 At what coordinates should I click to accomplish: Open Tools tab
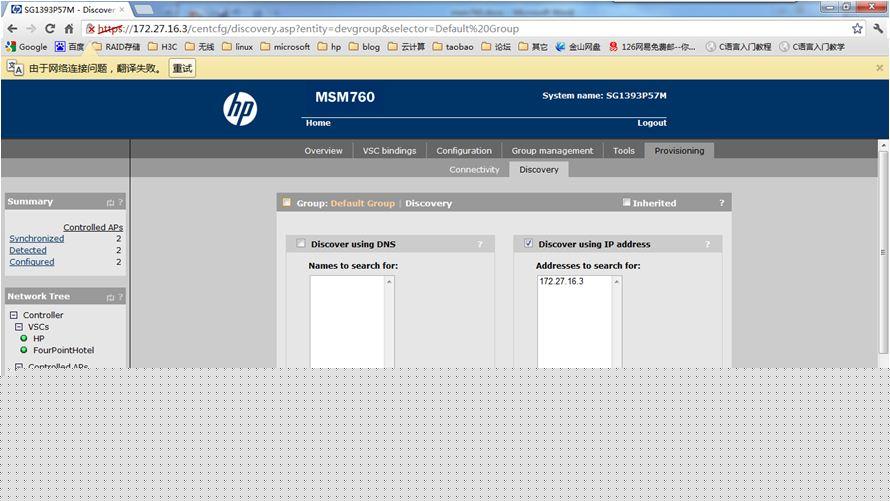[624, 150]
